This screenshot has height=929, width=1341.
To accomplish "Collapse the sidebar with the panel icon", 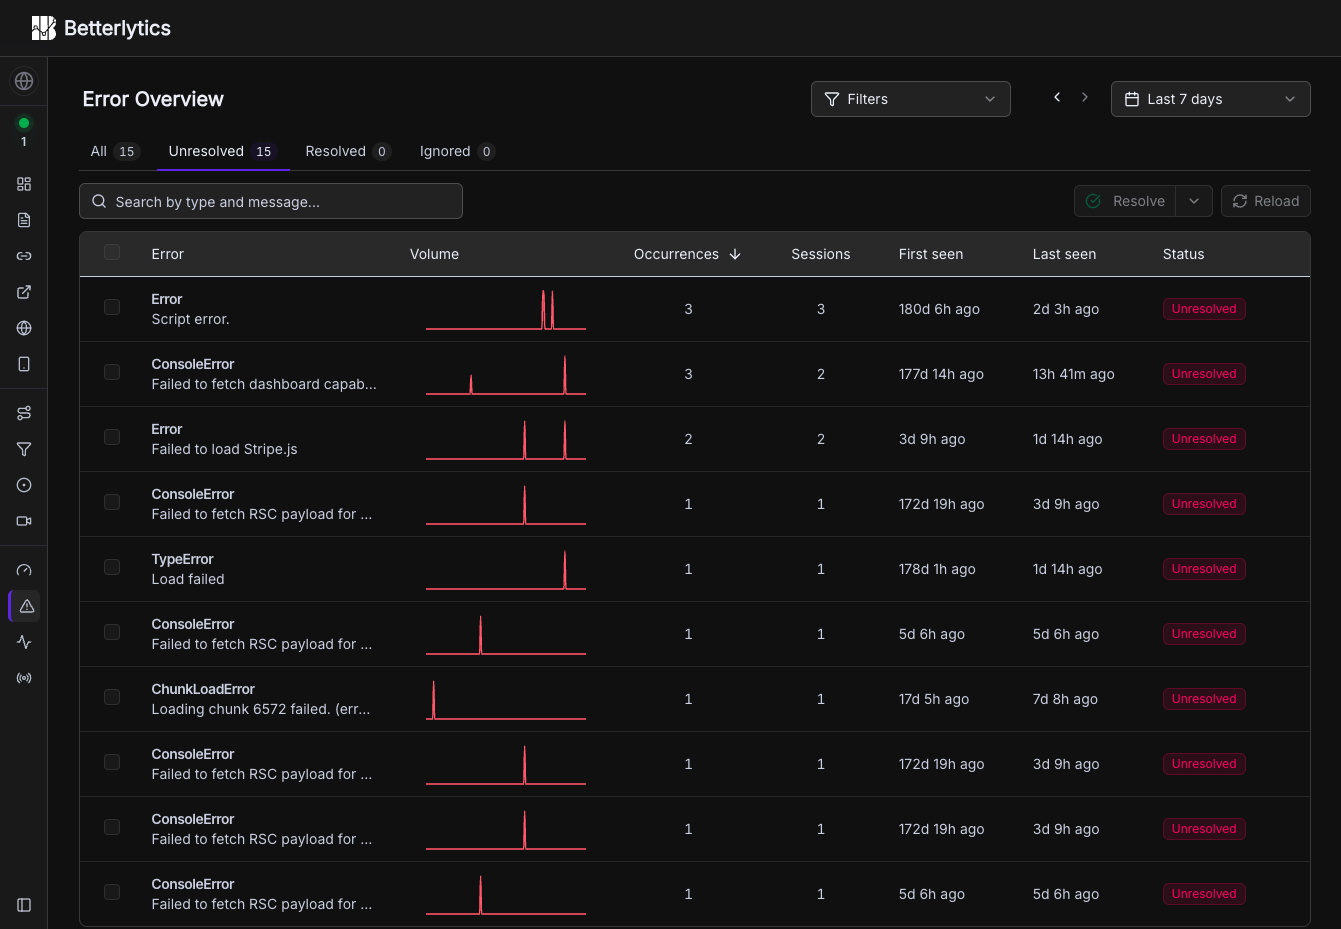I will 24,905.
